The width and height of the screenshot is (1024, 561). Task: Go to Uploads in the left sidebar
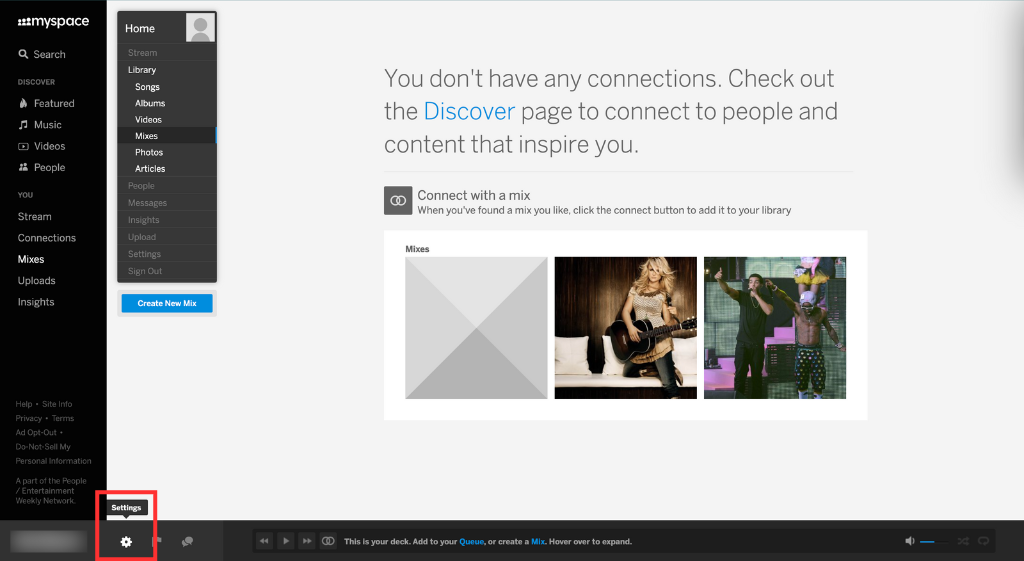(x=37, y=280)
